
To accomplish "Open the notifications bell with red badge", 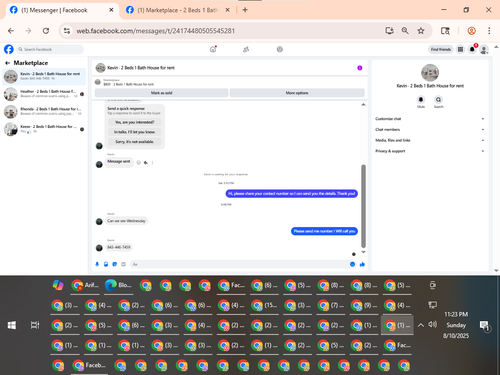I will coord(472,49).
